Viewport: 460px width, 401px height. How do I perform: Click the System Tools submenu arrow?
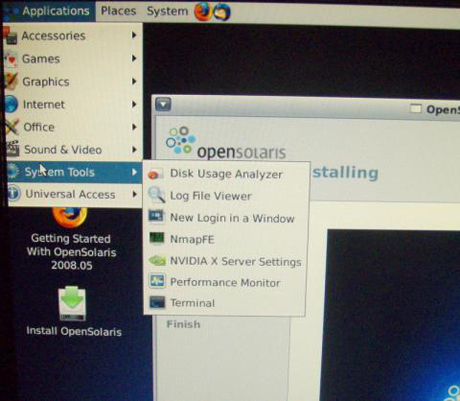coord(134,172)
